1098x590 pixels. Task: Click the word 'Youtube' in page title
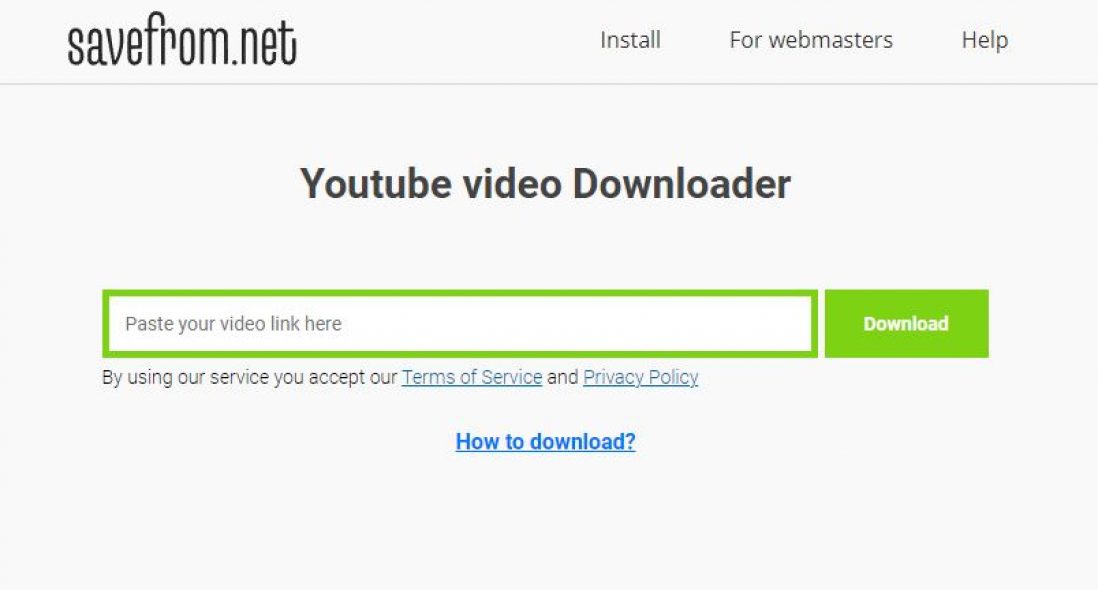pyautogui.click(x=376, y=184)
